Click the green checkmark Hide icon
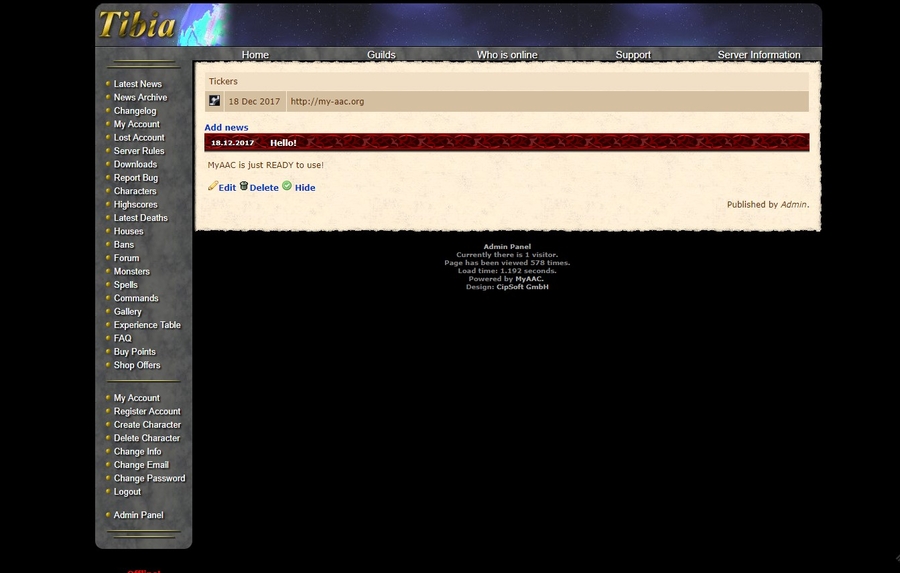The image size is (900, 573). pyautogui.click(x=287, y=186)
